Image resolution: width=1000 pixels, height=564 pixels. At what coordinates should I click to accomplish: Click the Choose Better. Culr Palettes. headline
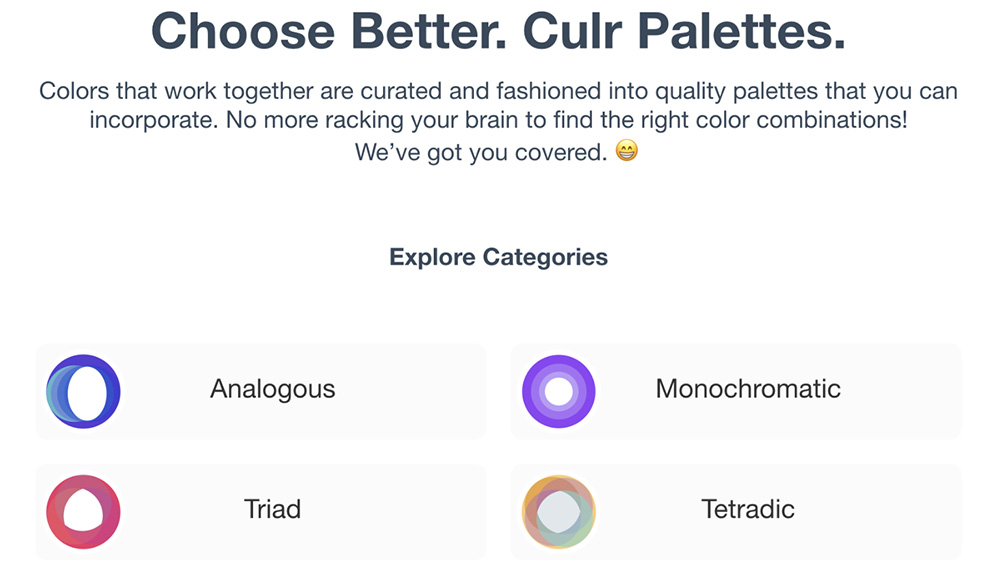499,31
